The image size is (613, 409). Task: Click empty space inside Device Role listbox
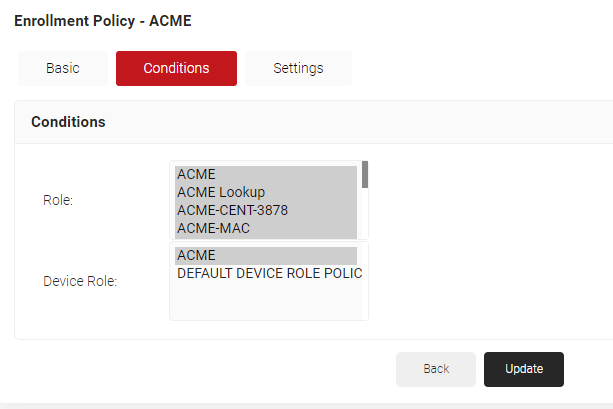pyautogui.click(x=268, y=301)
